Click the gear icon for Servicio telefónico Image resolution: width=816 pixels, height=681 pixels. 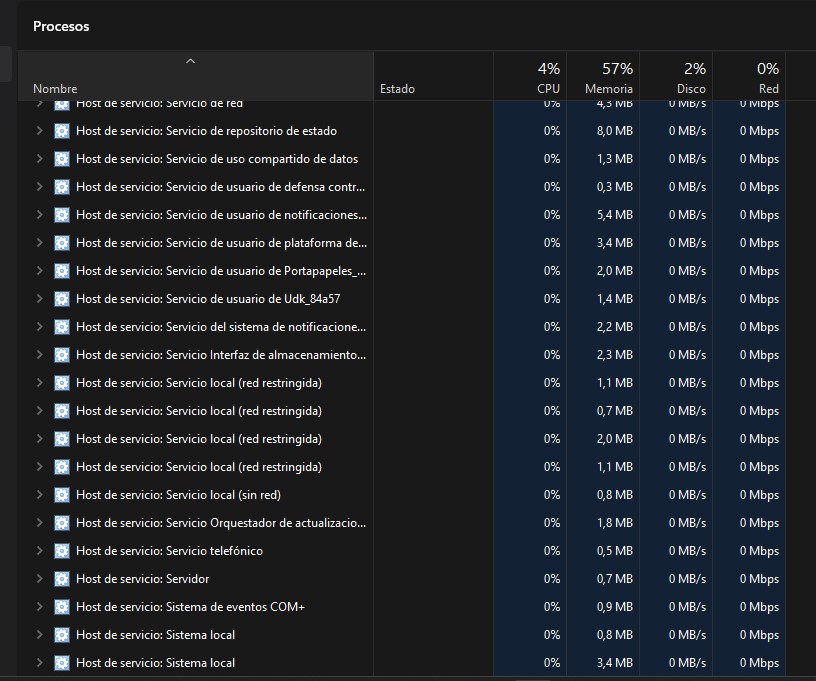(62, 550)
